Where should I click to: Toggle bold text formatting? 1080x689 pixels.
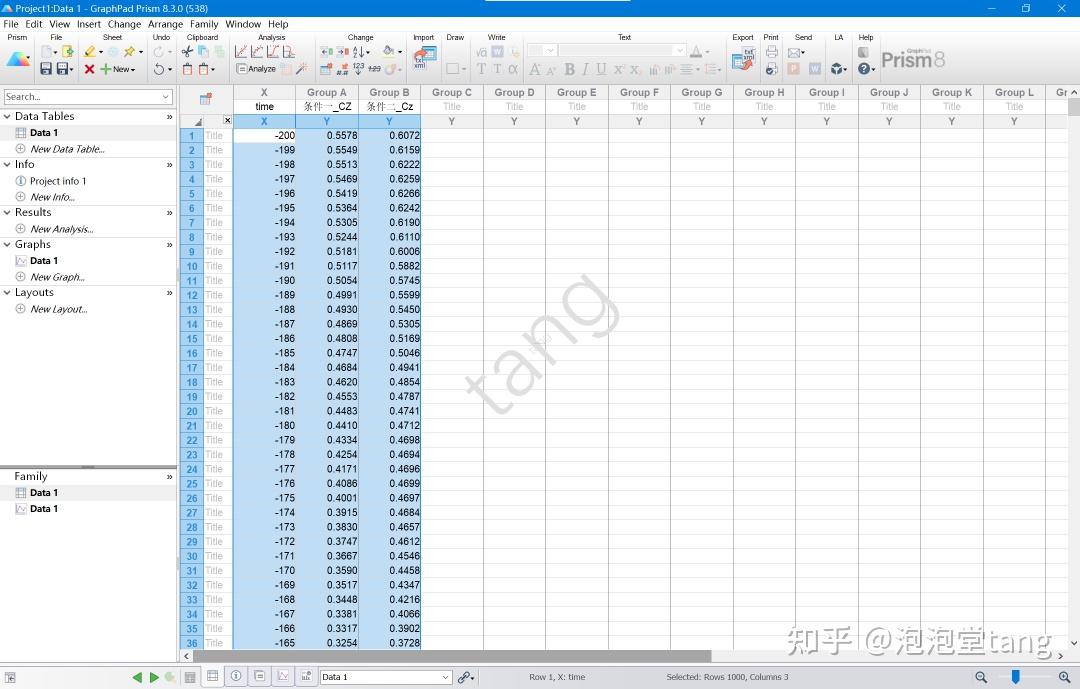coord(570,69)
